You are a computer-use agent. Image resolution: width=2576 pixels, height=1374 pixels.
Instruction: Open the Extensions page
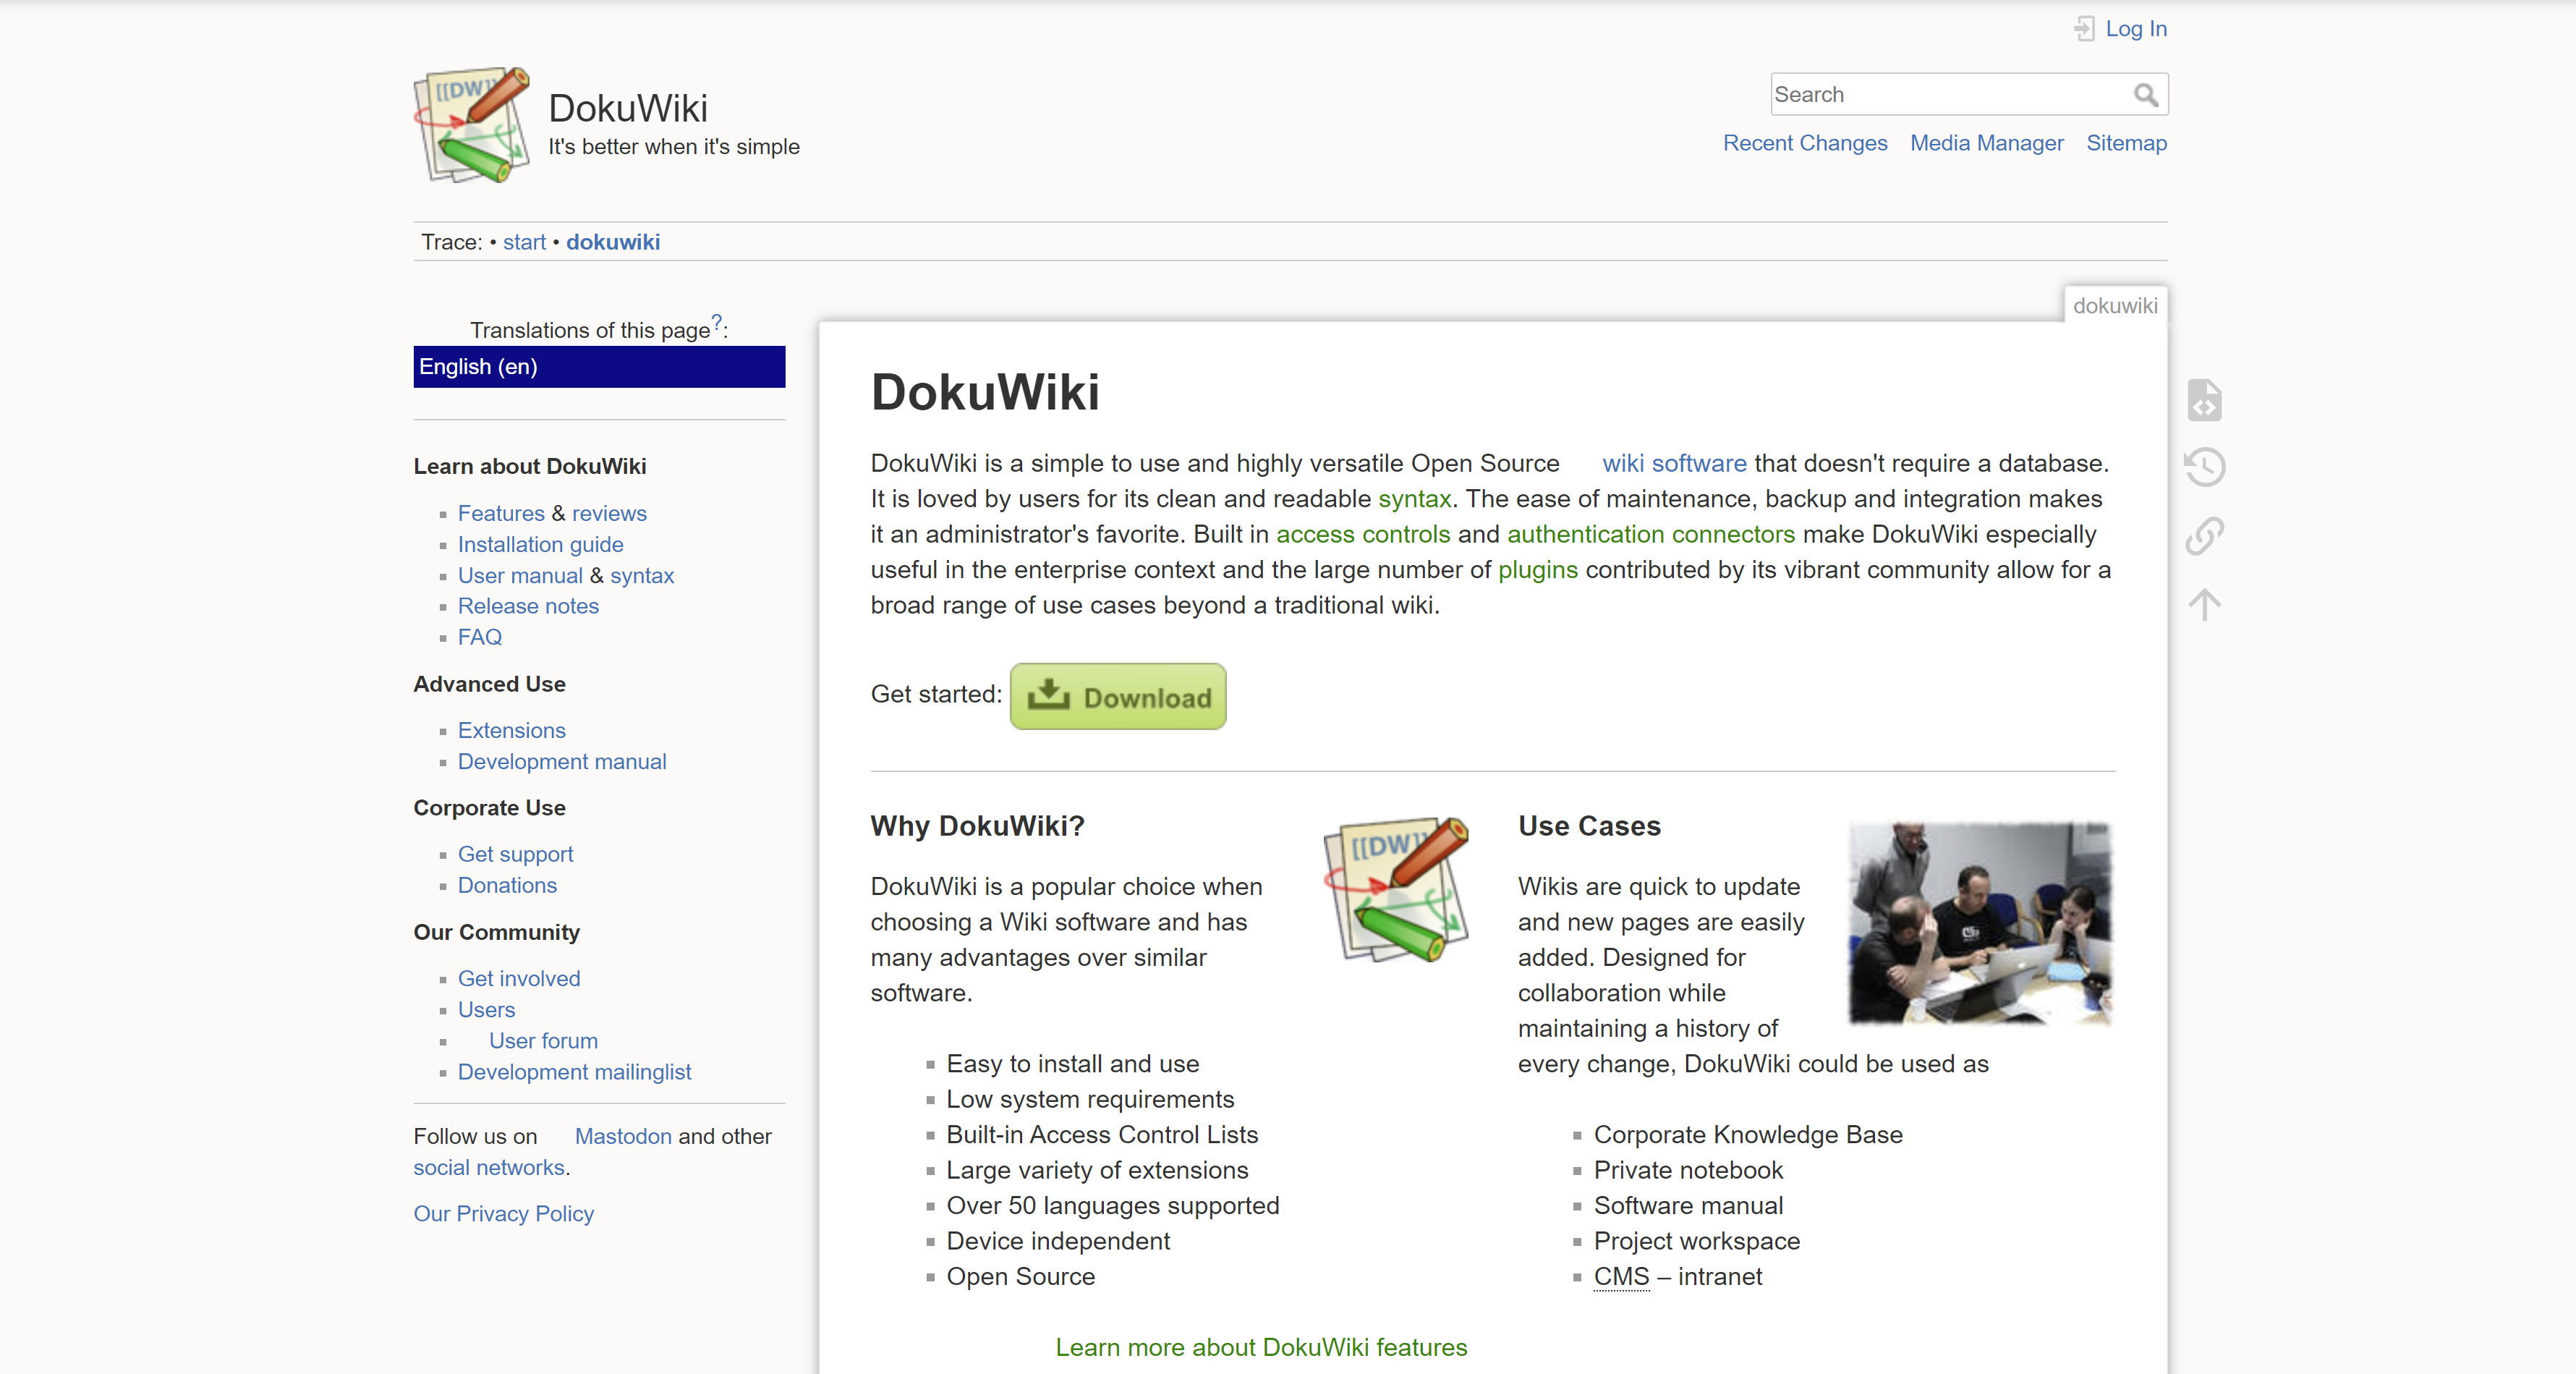(x=511, y=730)
